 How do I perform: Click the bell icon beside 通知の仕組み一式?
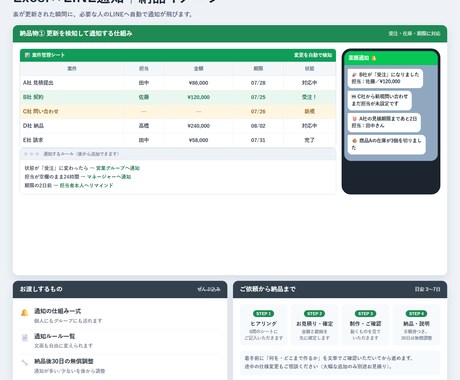tap(25, 313)
